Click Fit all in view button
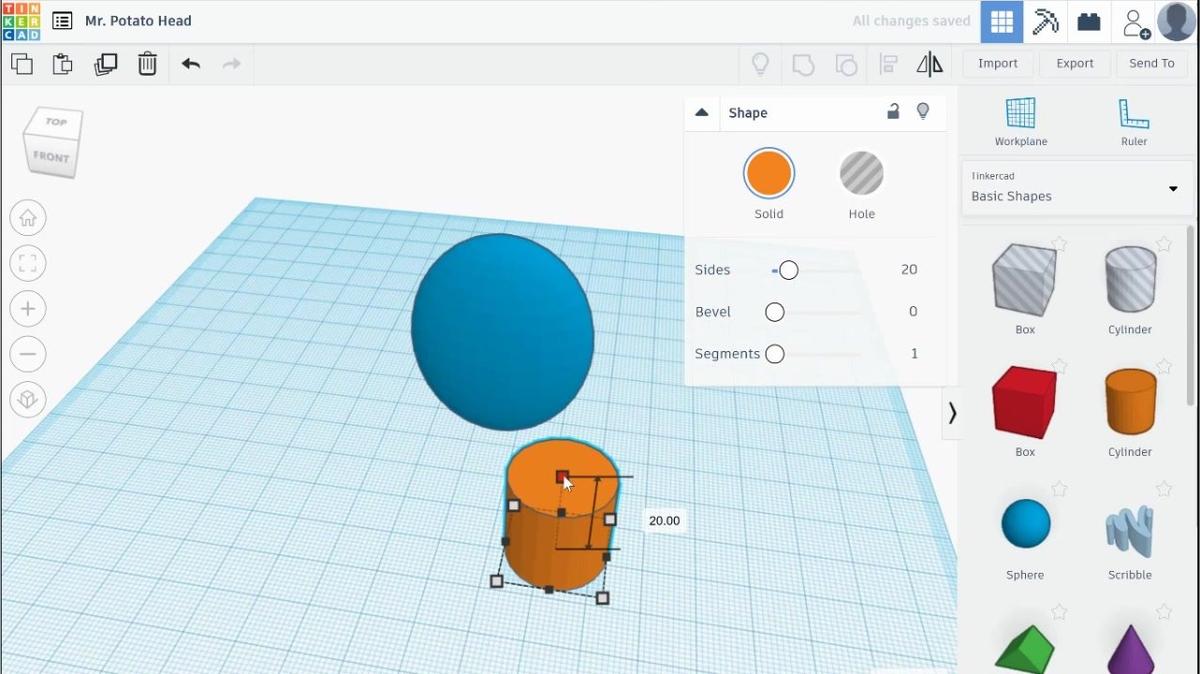The height and width of the screenshot is (674, 1200). (x=28, y=264)
